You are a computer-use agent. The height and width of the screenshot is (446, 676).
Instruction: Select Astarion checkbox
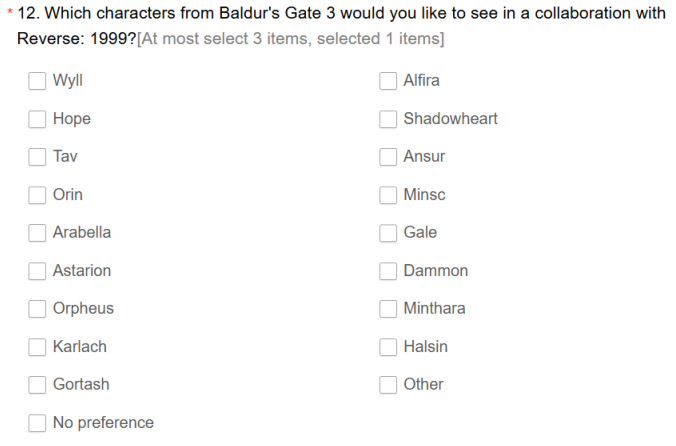(x=38, y=271)
